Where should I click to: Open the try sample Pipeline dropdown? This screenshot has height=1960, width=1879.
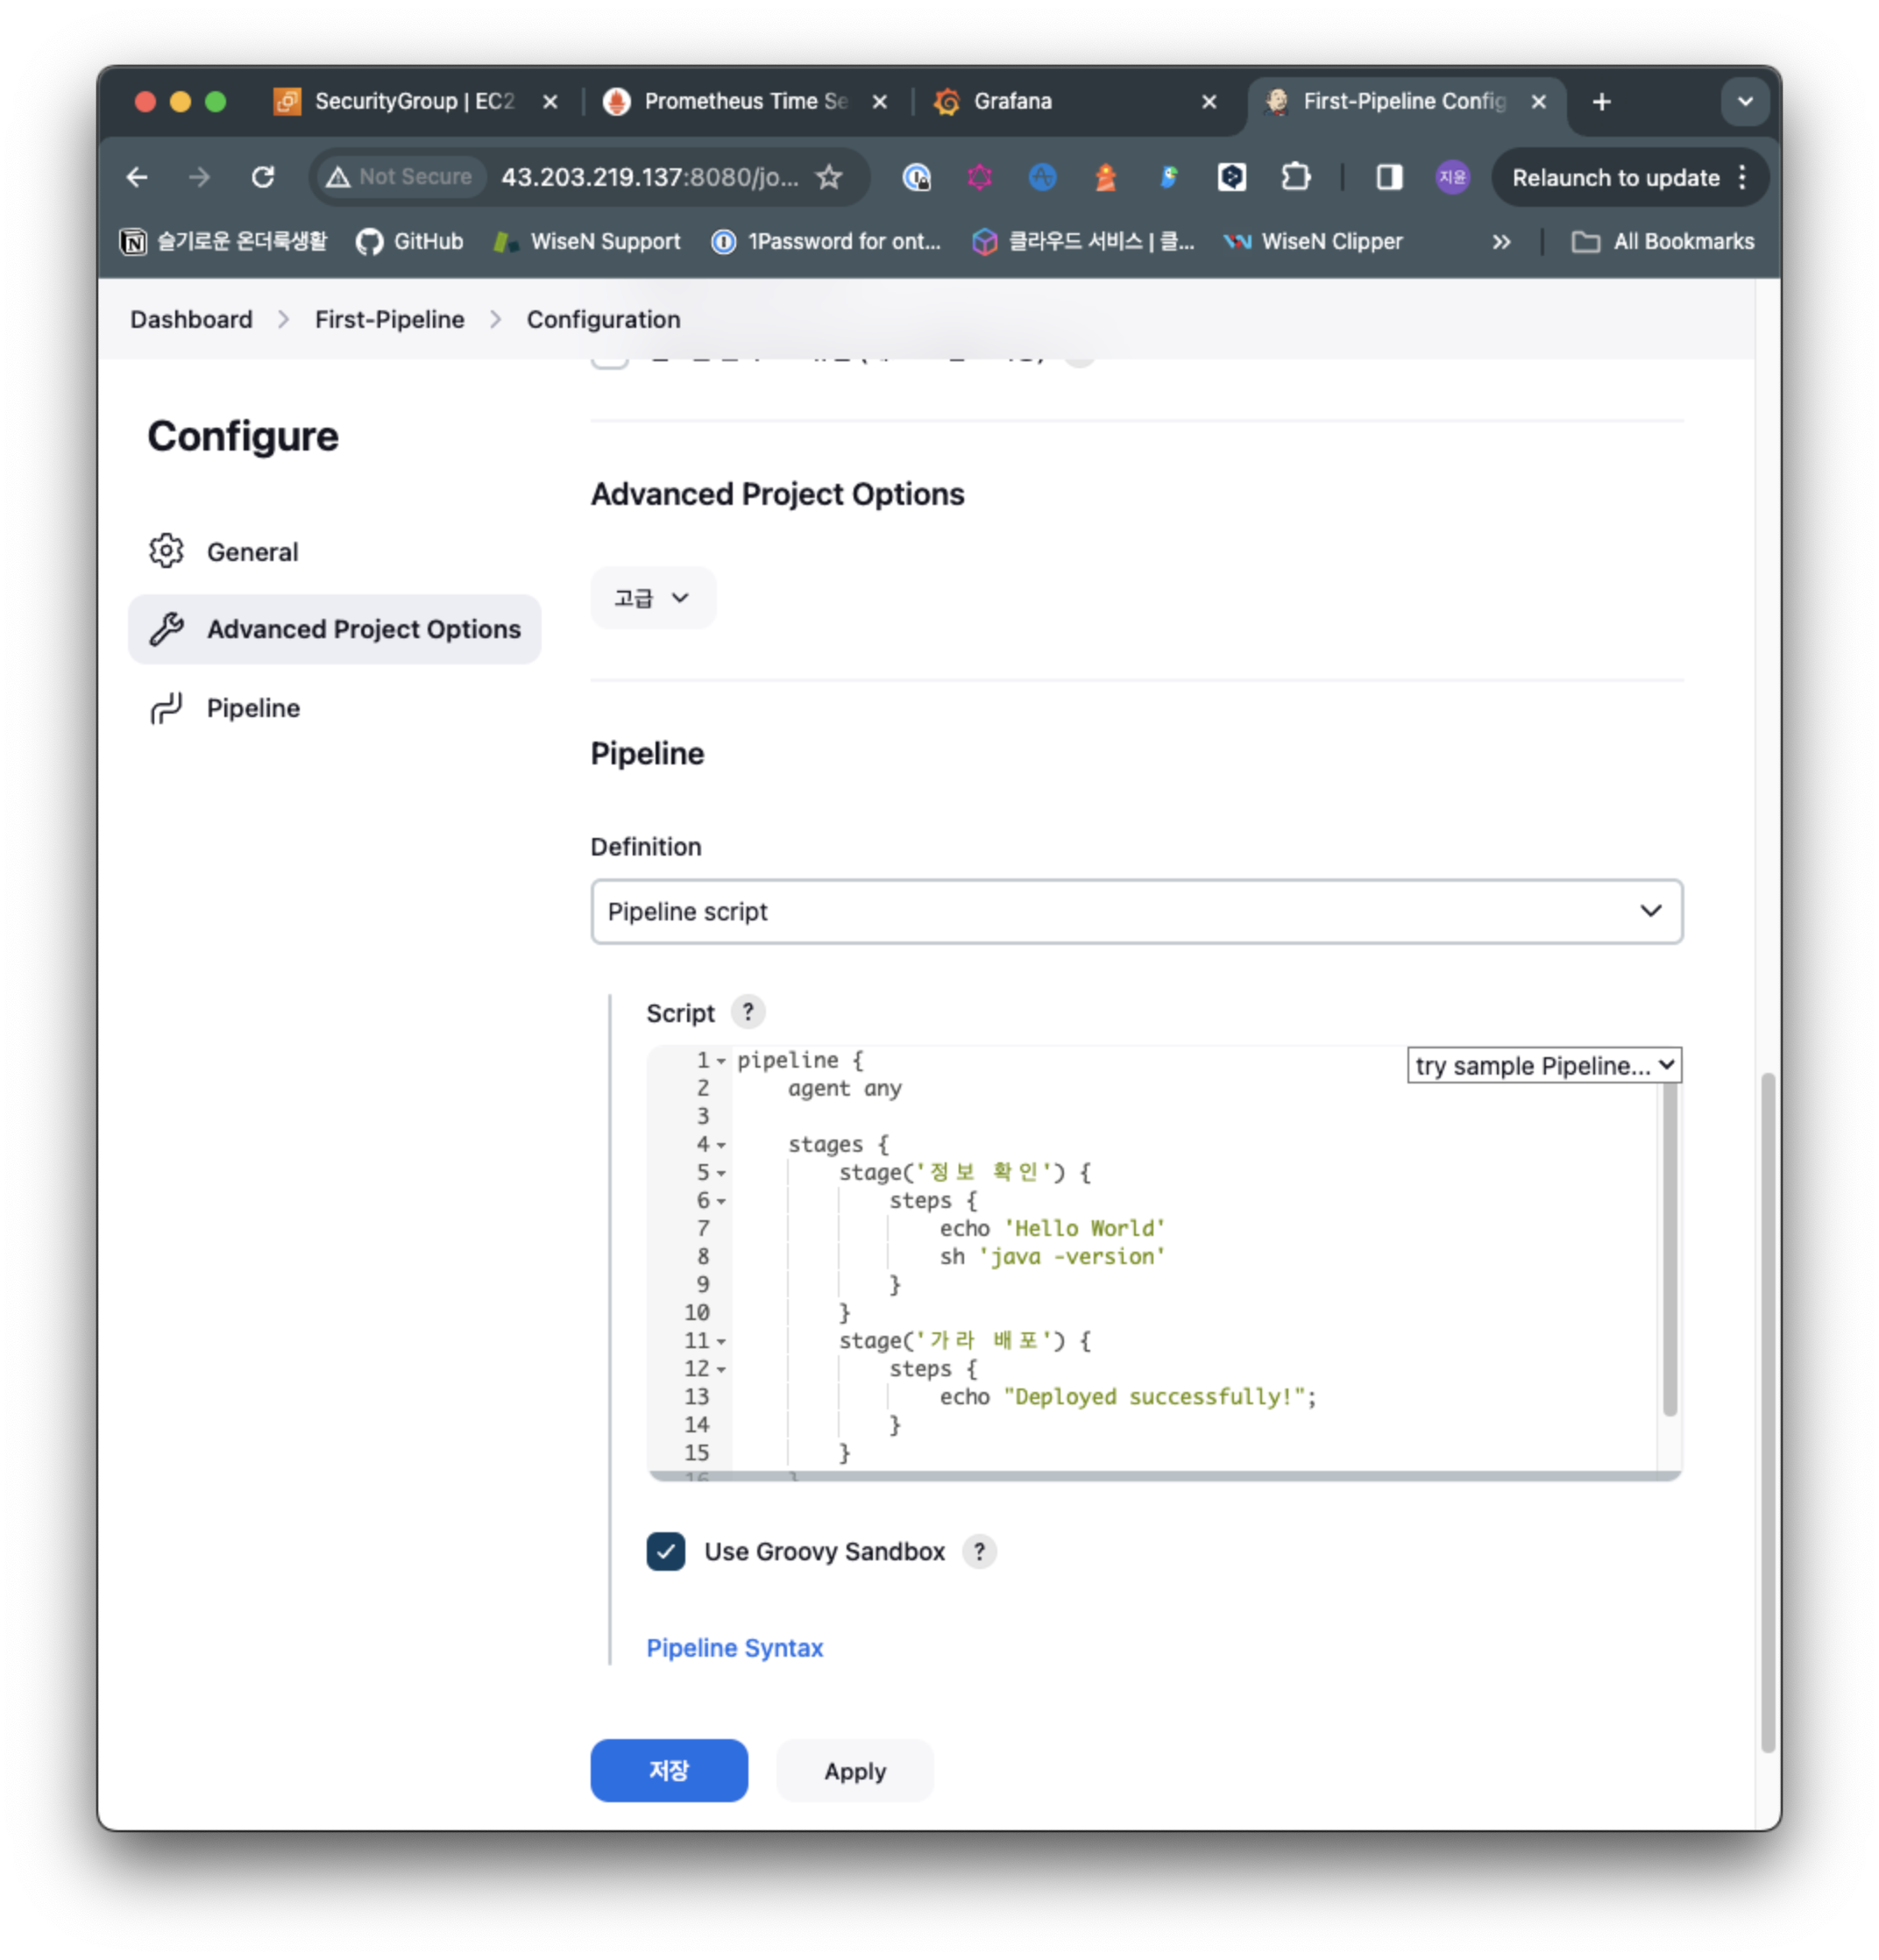(x=1543, y=1065)
